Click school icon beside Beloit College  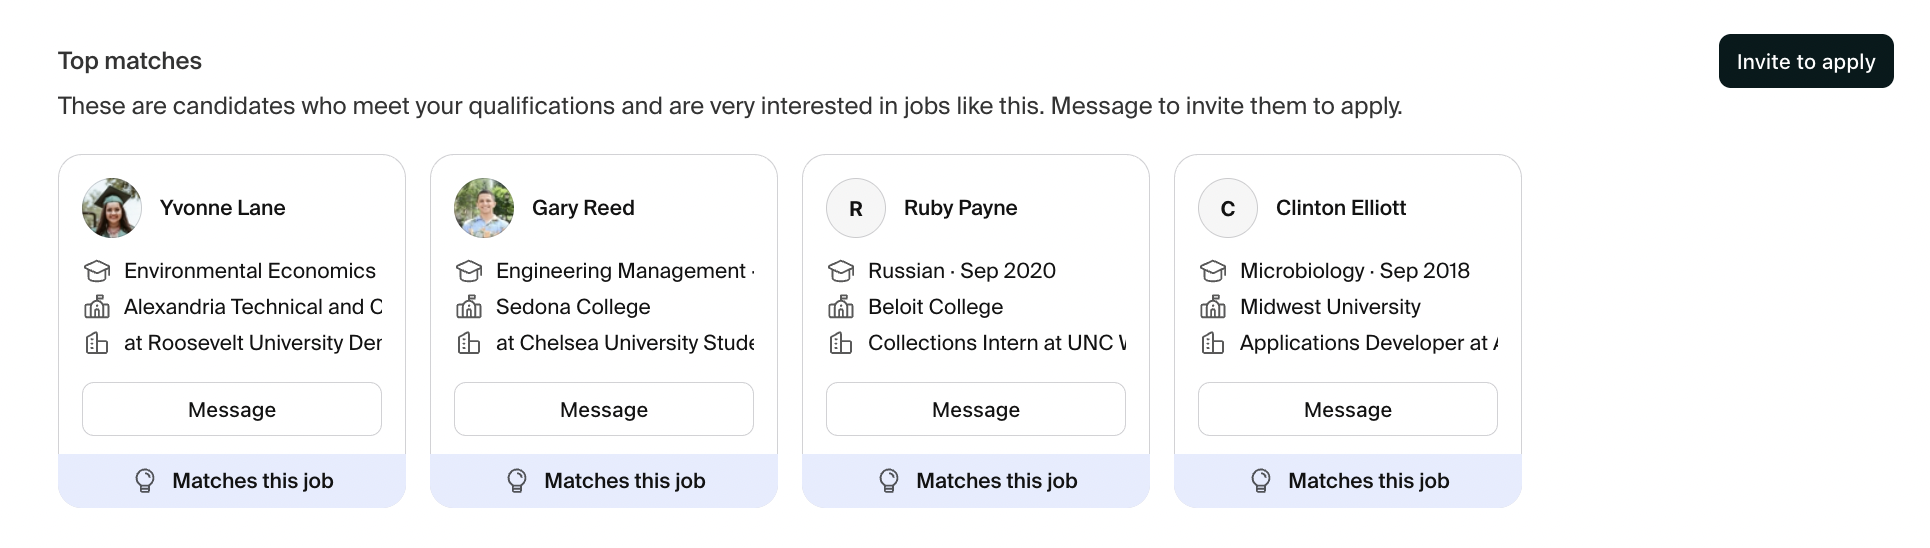[x=841, y=307]
